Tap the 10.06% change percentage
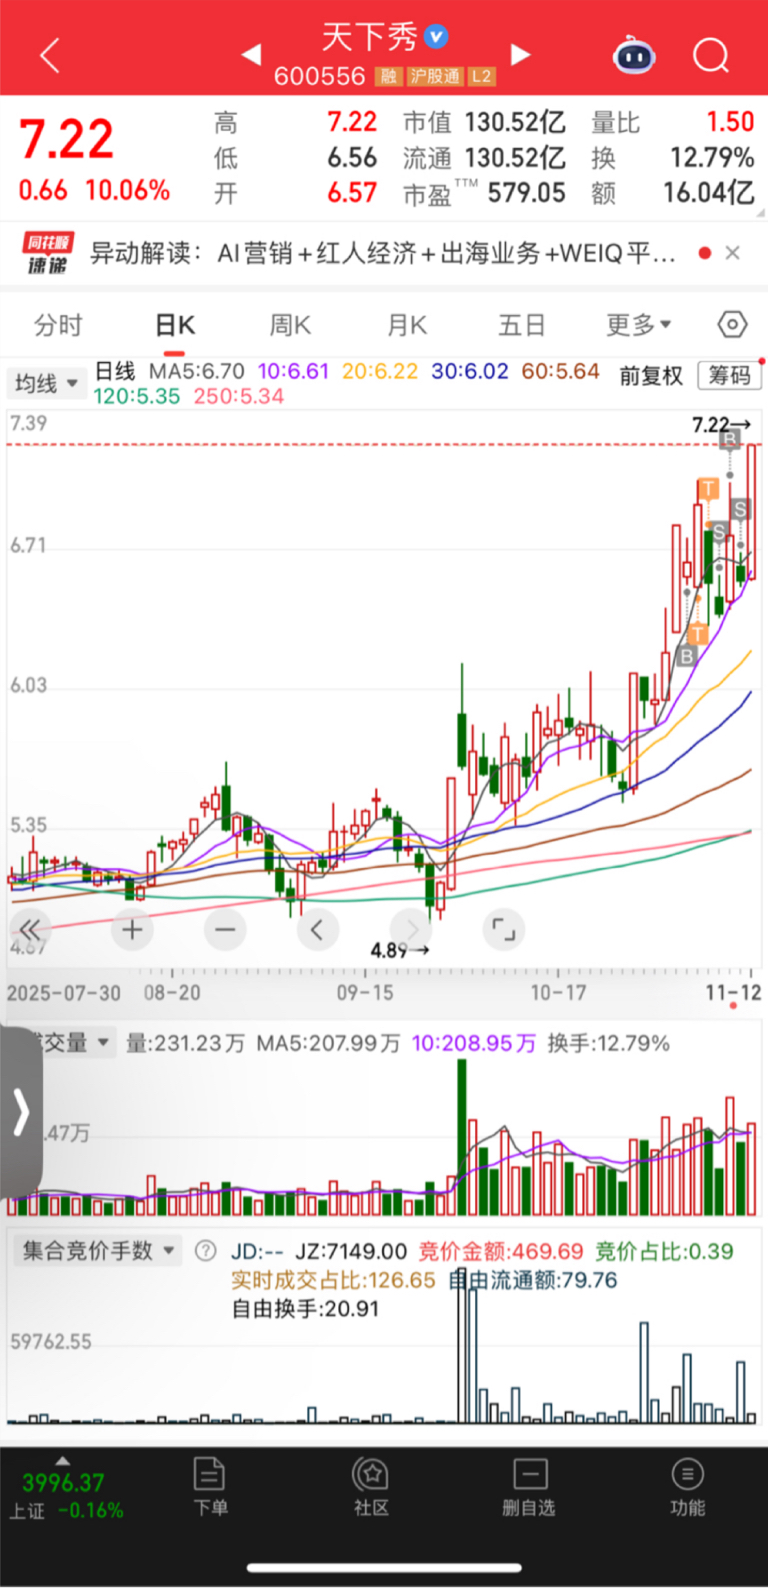Image resolution: width=768 pixels, height=1588 pixels. [x=128, y=190]
